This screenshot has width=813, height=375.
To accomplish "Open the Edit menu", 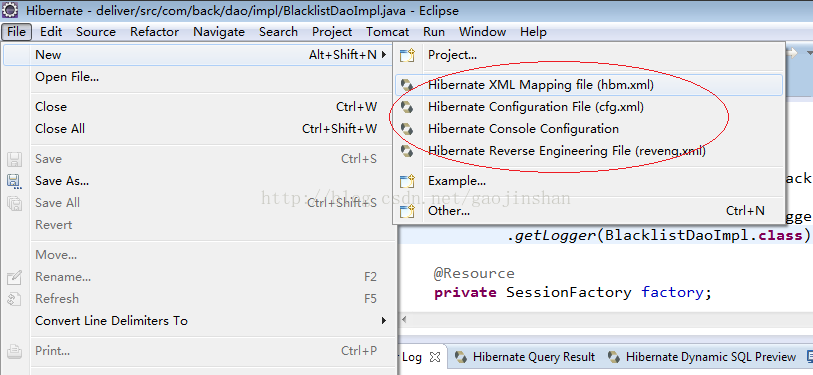I will click(x=51, y=32).
